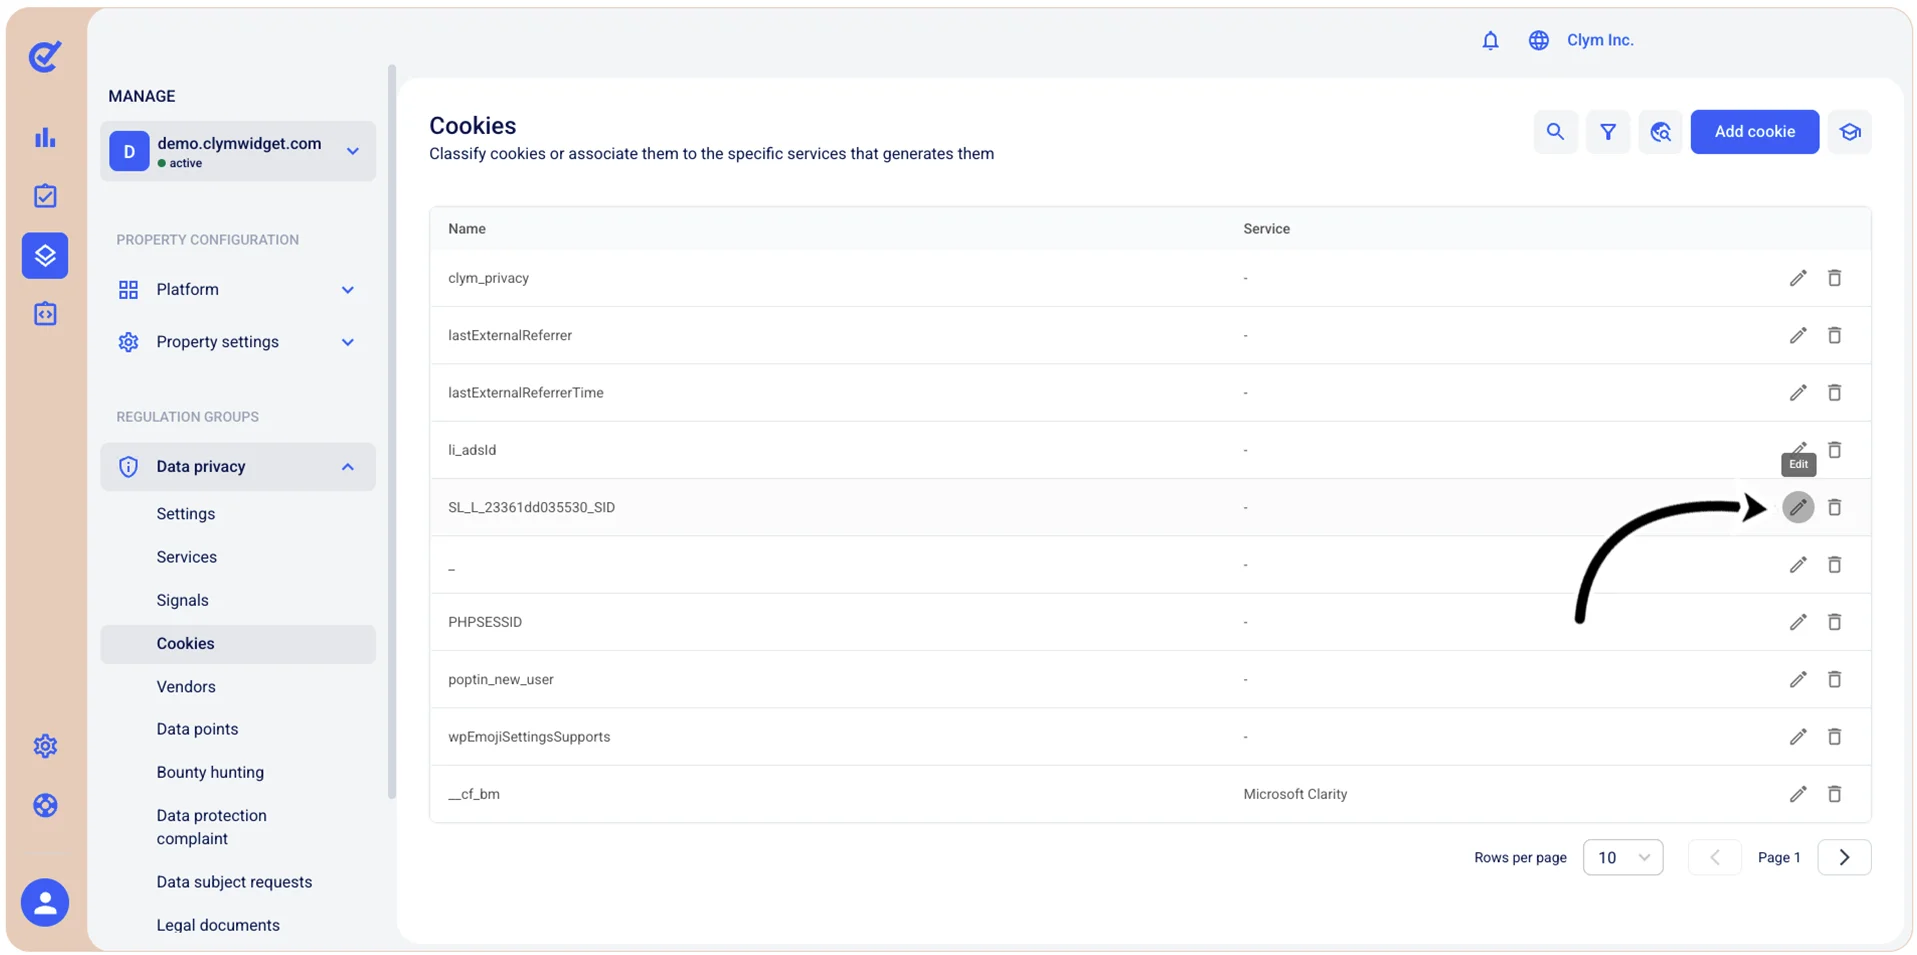Go to next page of cookies
The height and width of the screenshot is (955, 1917).
[x=1844, y=858]
